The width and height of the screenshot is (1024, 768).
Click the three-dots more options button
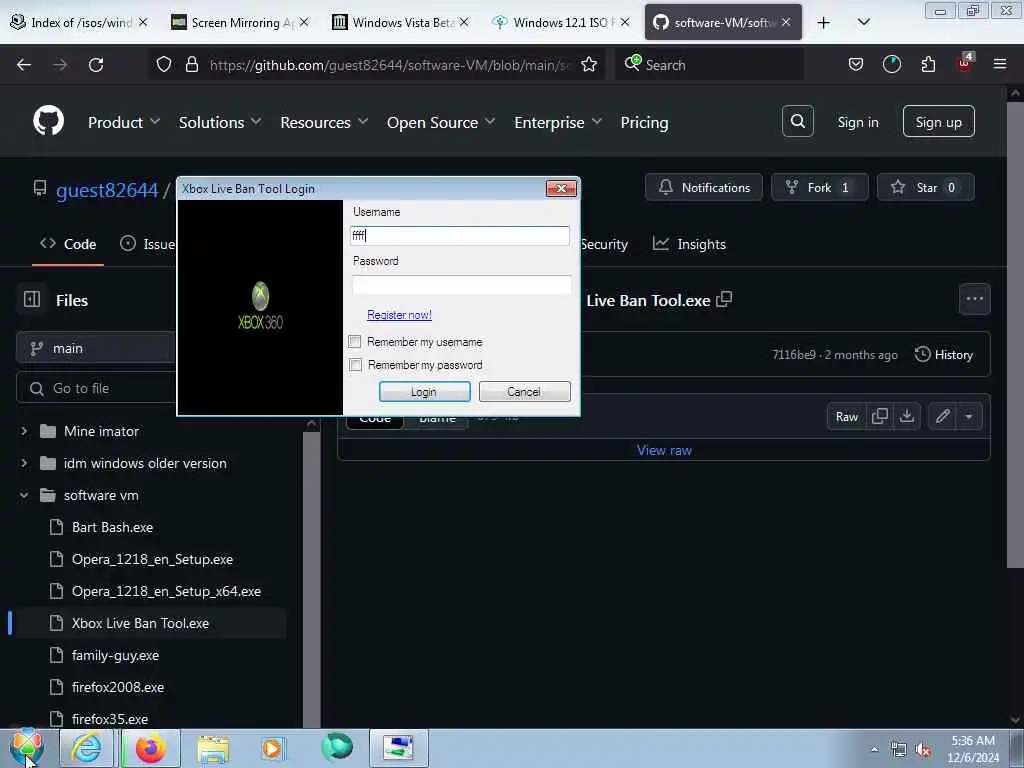click(974, 299)
